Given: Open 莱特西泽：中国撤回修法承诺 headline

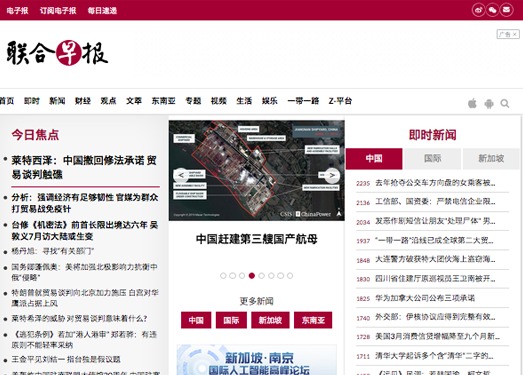Looking at the screenshot, I should pos(84,167).
